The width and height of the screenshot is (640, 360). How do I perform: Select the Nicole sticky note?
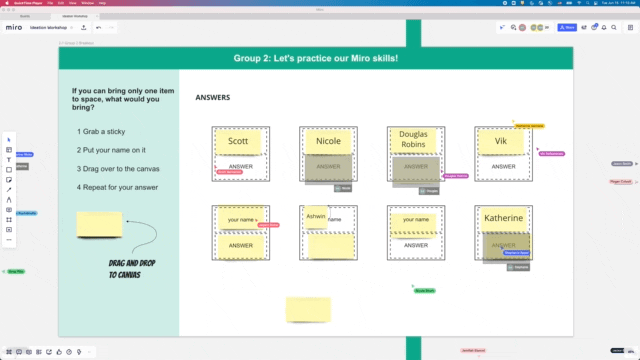328,141
